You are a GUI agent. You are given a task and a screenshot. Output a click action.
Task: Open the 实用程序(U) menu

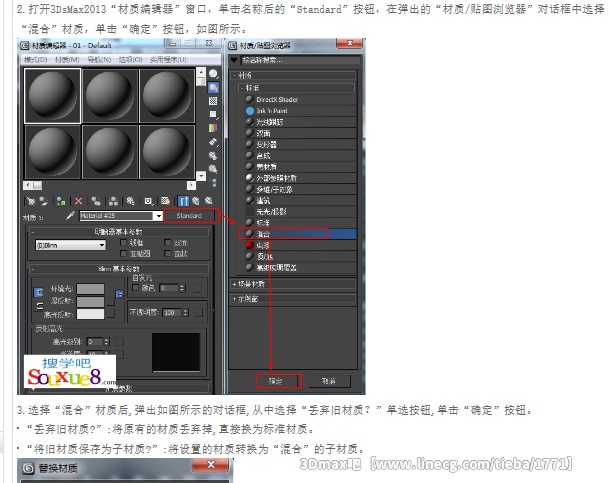[168, 59]
